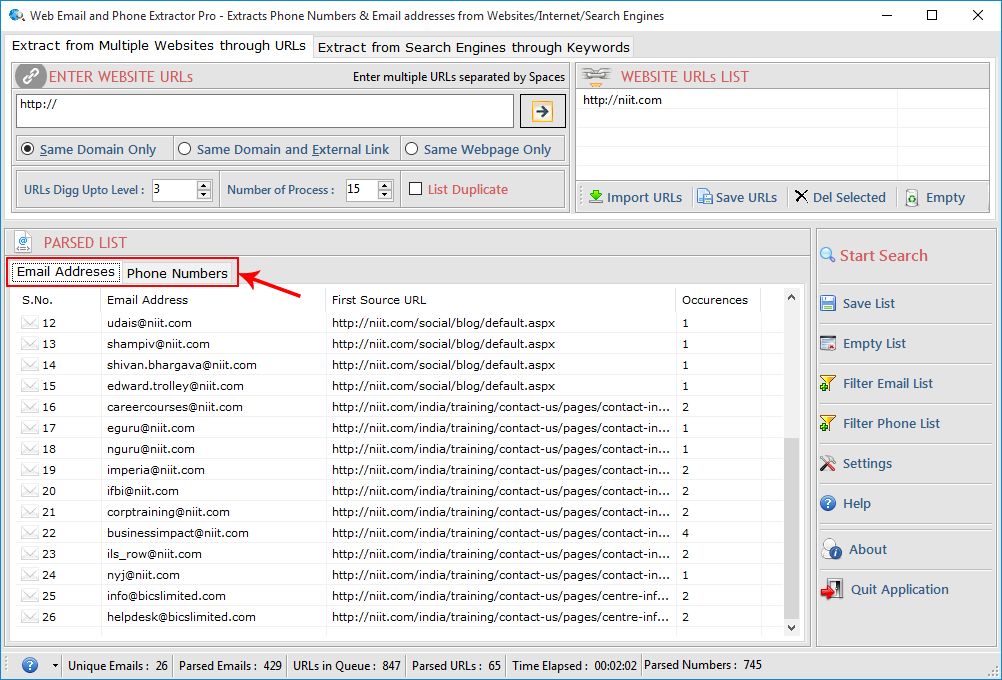The image size is (1002, 680).
Task: Click the Save List label
Action: 868,303
